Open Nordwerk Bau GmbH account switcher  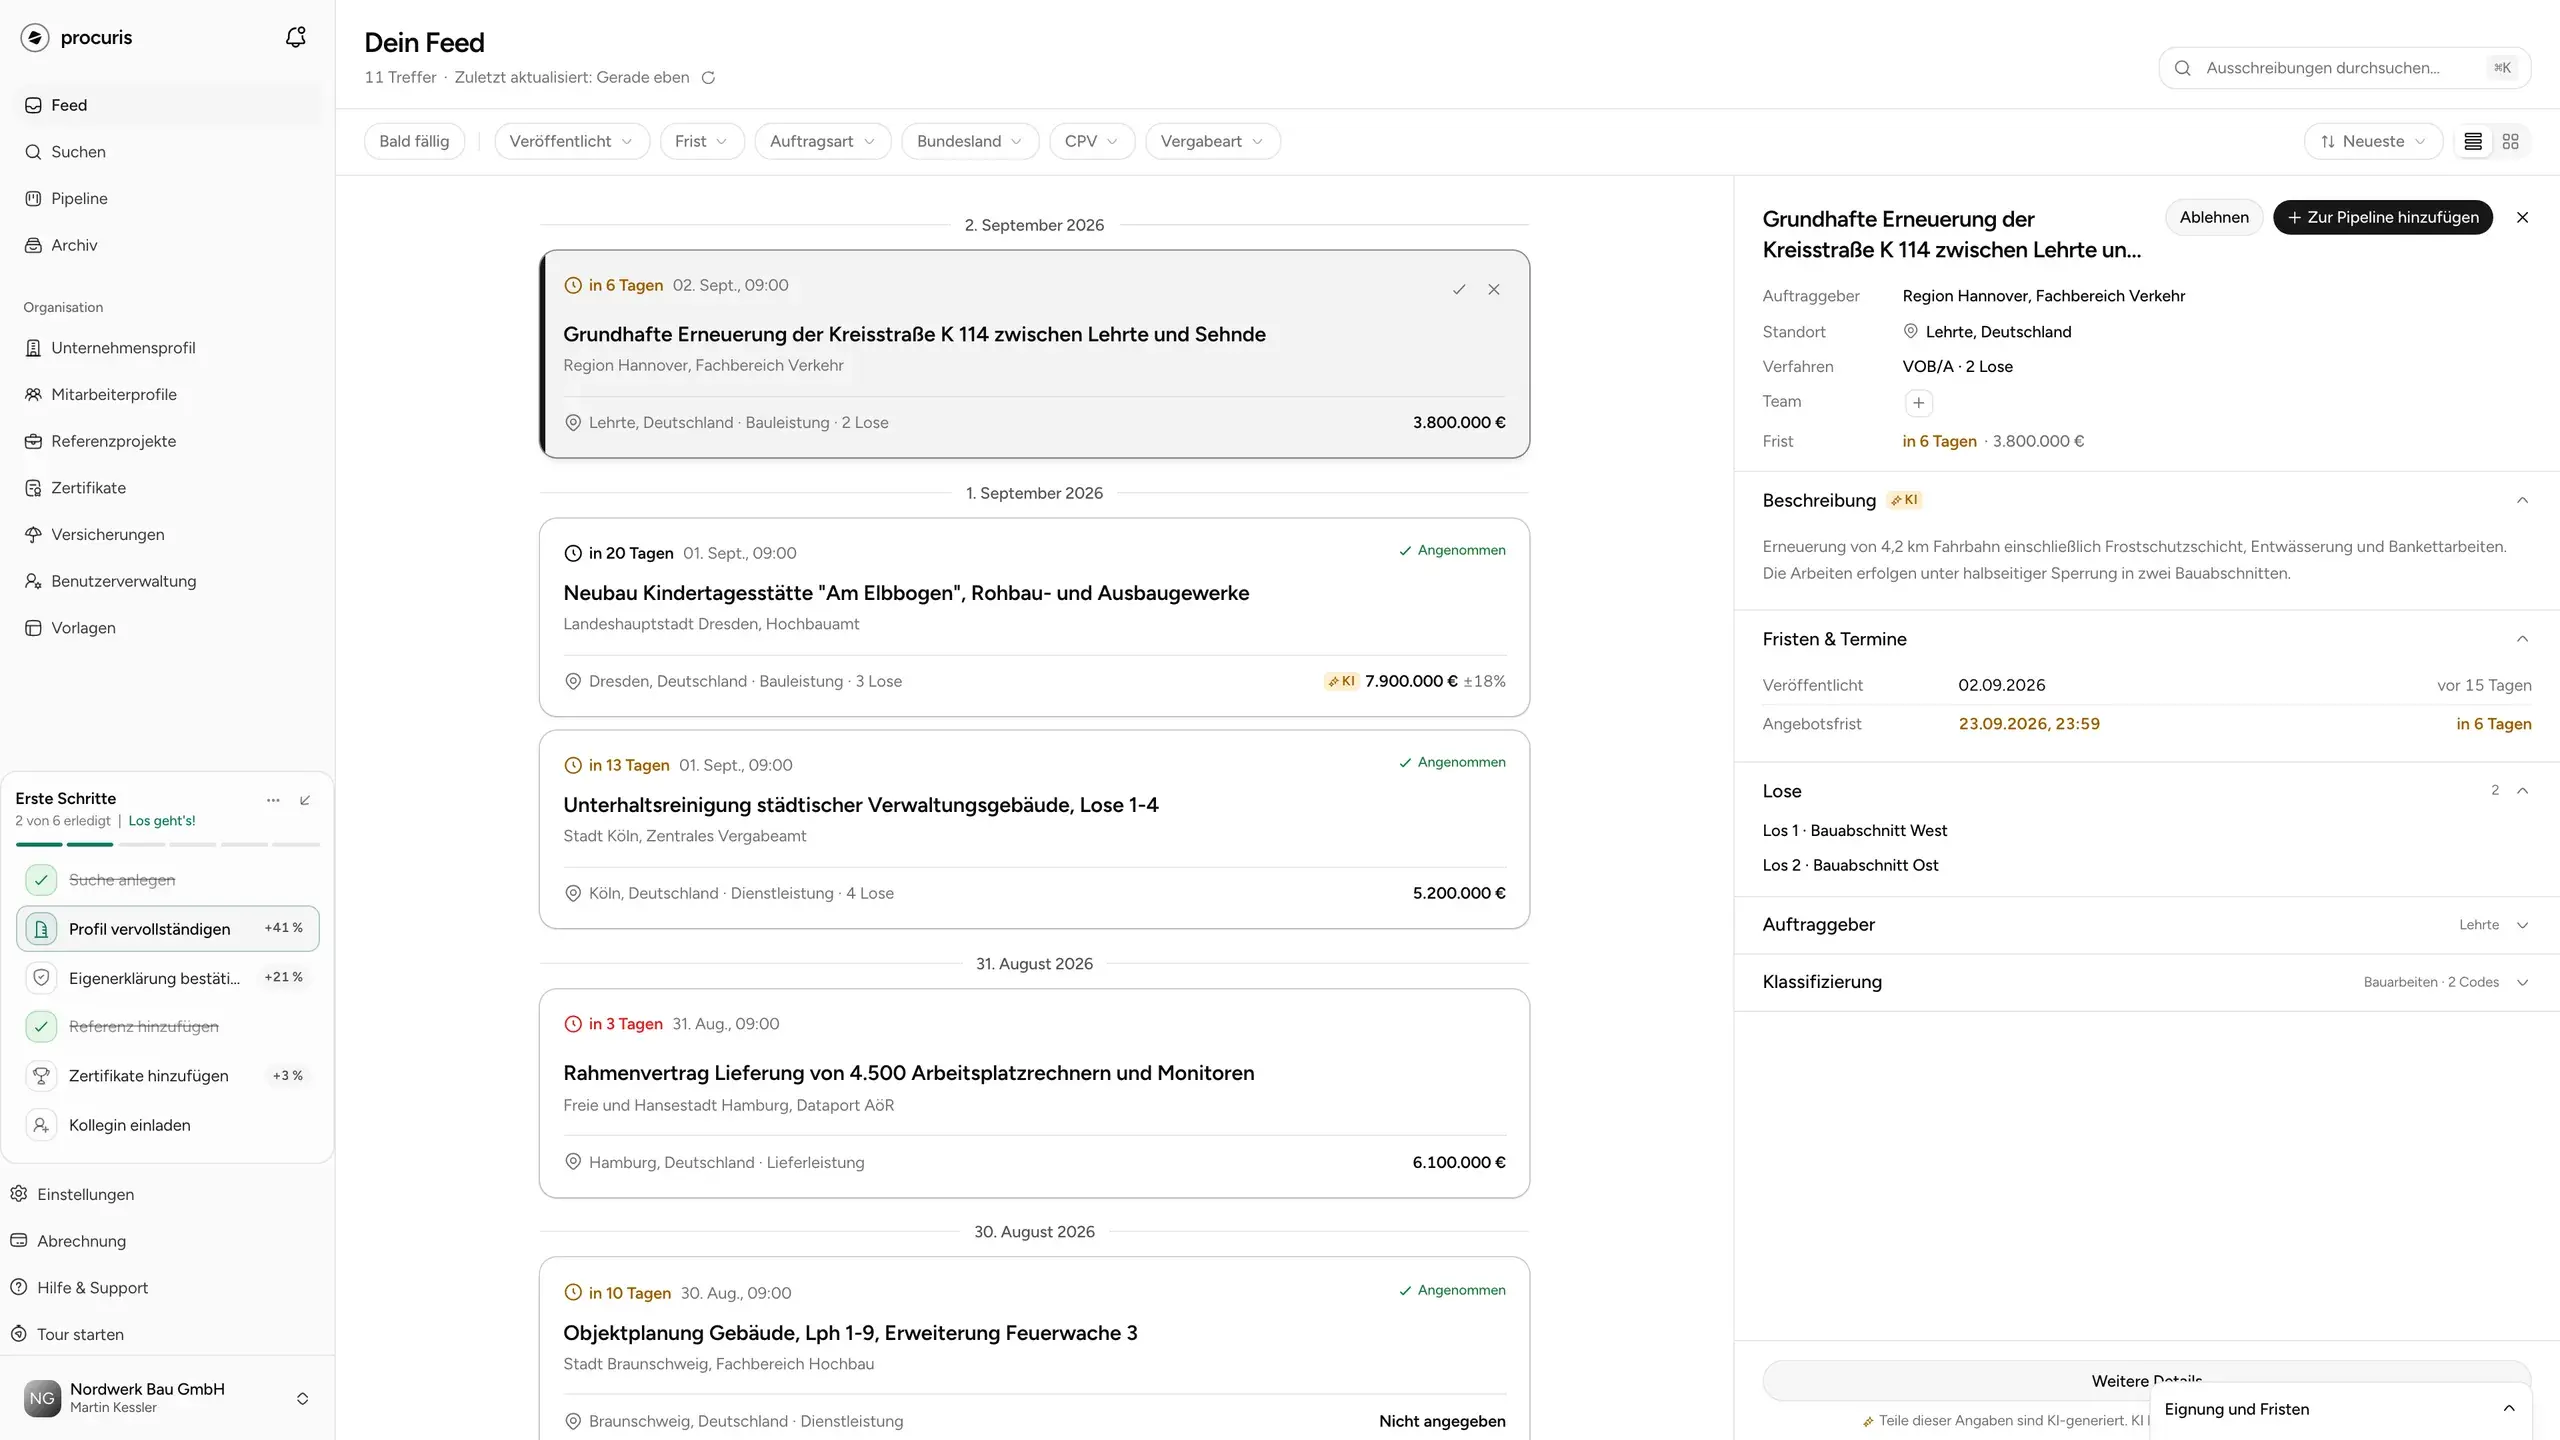point(166,1398)
